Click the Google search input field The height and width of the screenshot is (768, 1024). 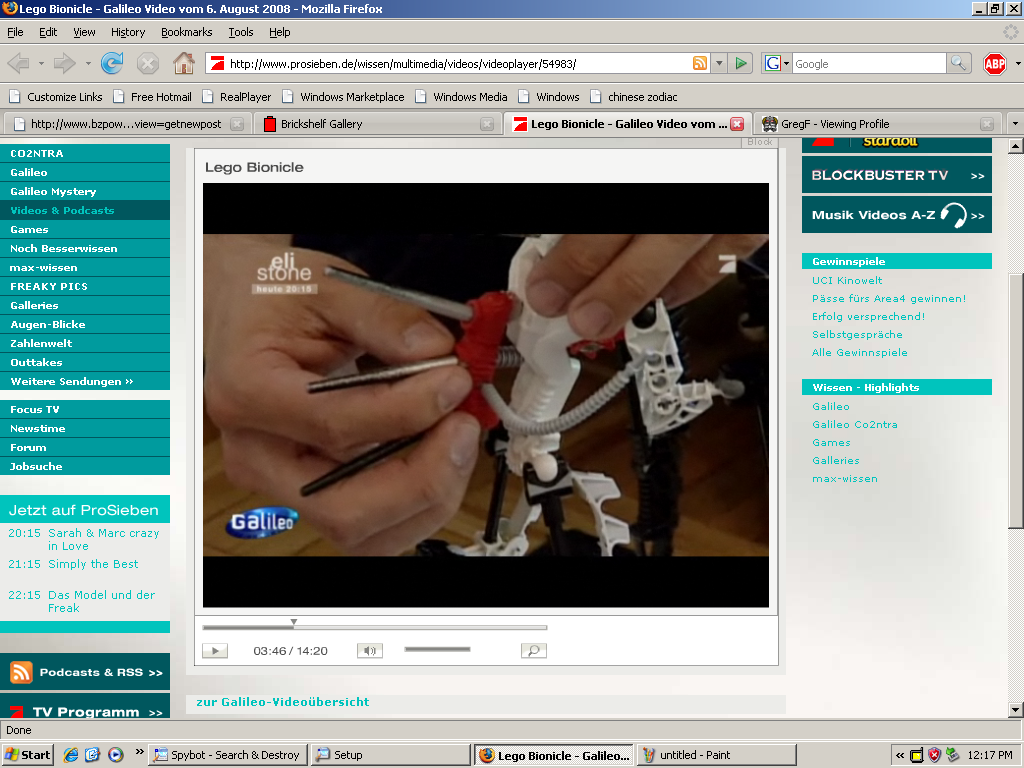[869, 63]
